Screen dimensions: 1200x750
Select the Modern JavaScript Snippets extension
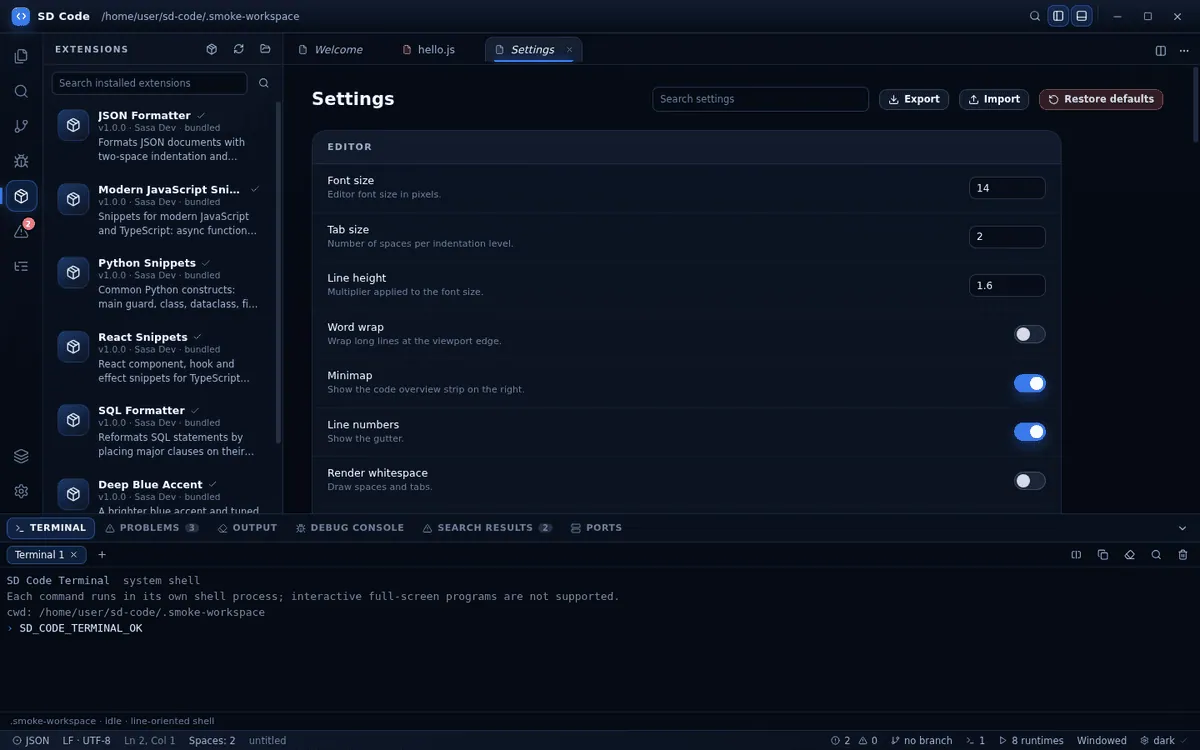[161, 209]
